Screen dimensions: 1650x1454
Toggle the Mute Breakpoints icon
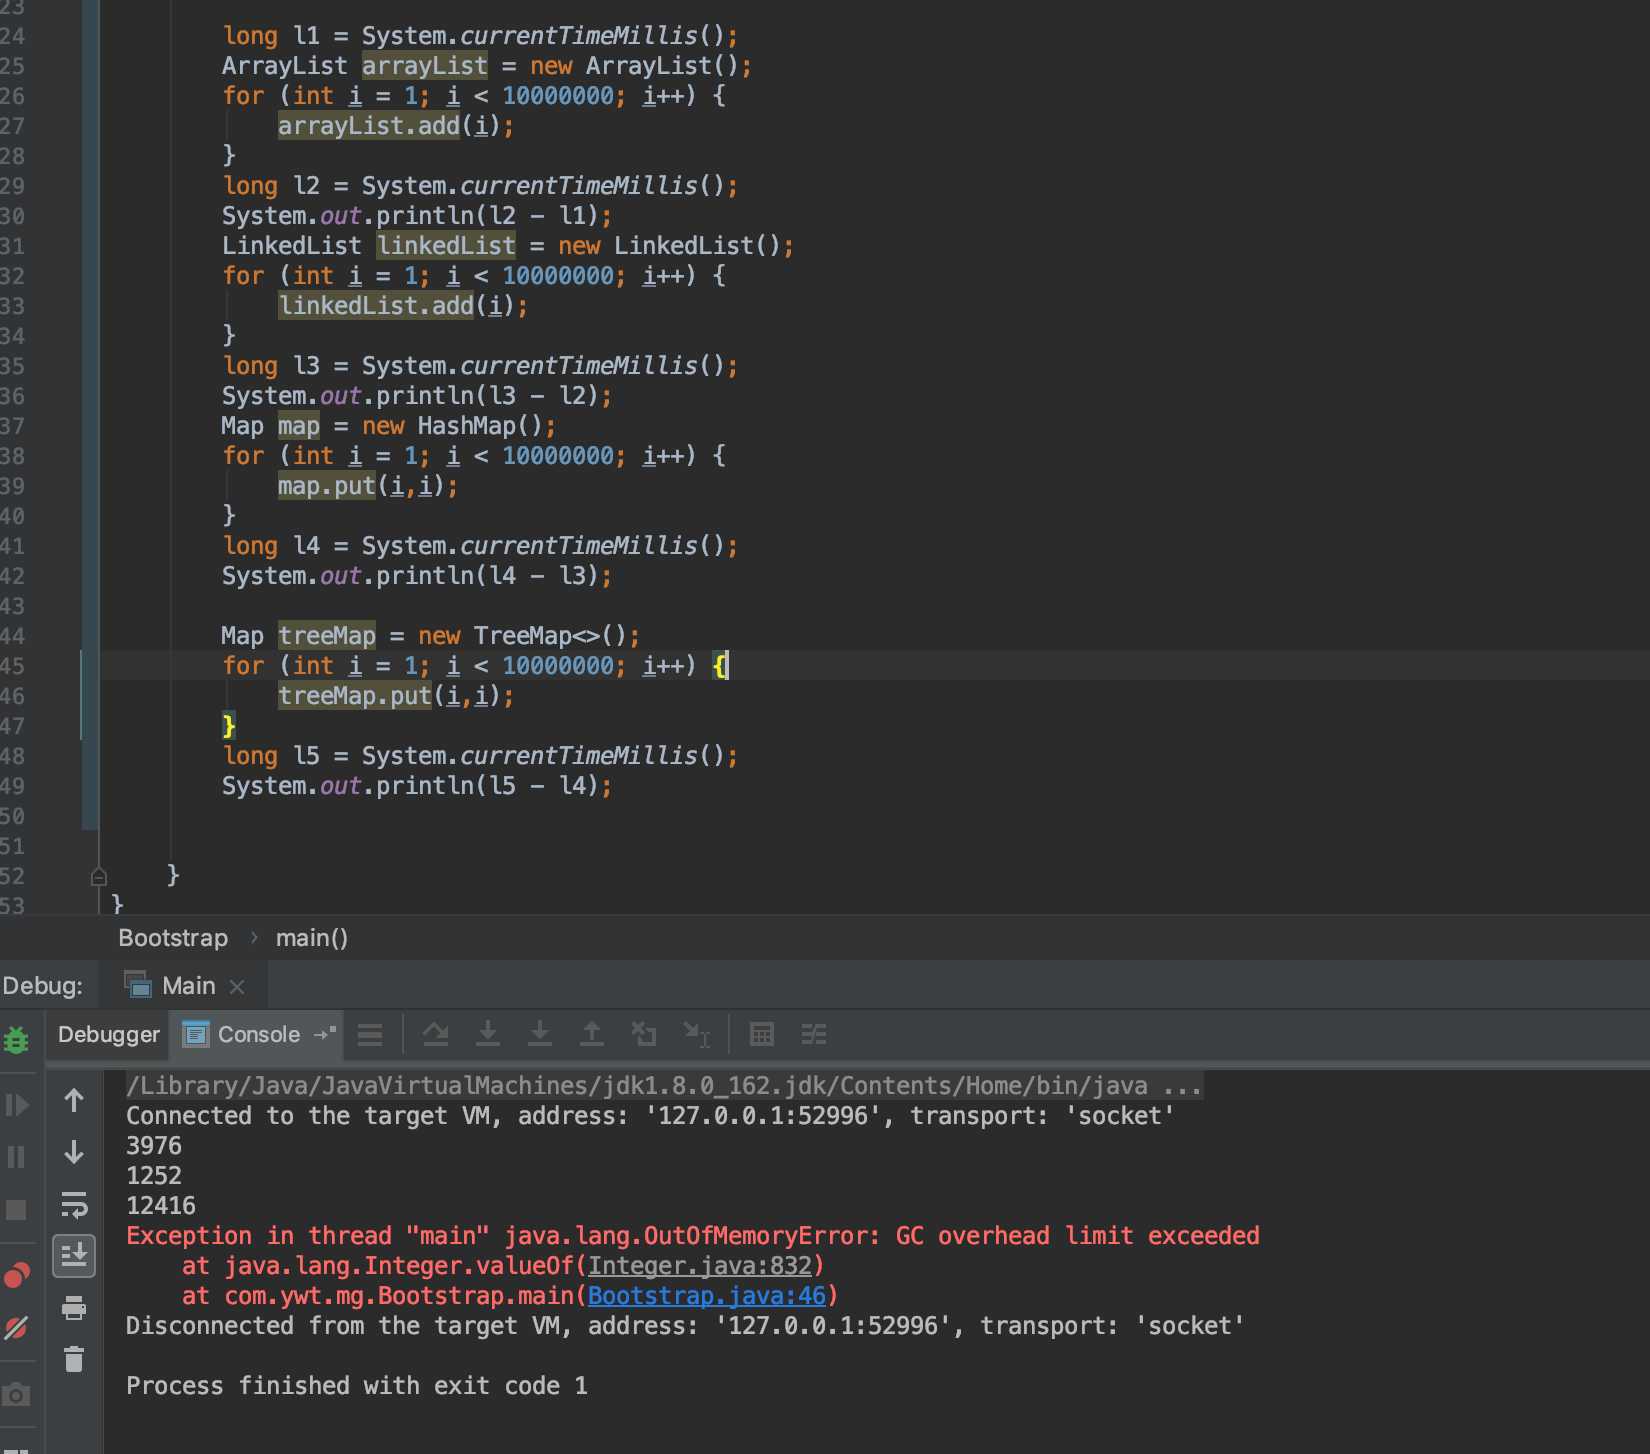16,1328
